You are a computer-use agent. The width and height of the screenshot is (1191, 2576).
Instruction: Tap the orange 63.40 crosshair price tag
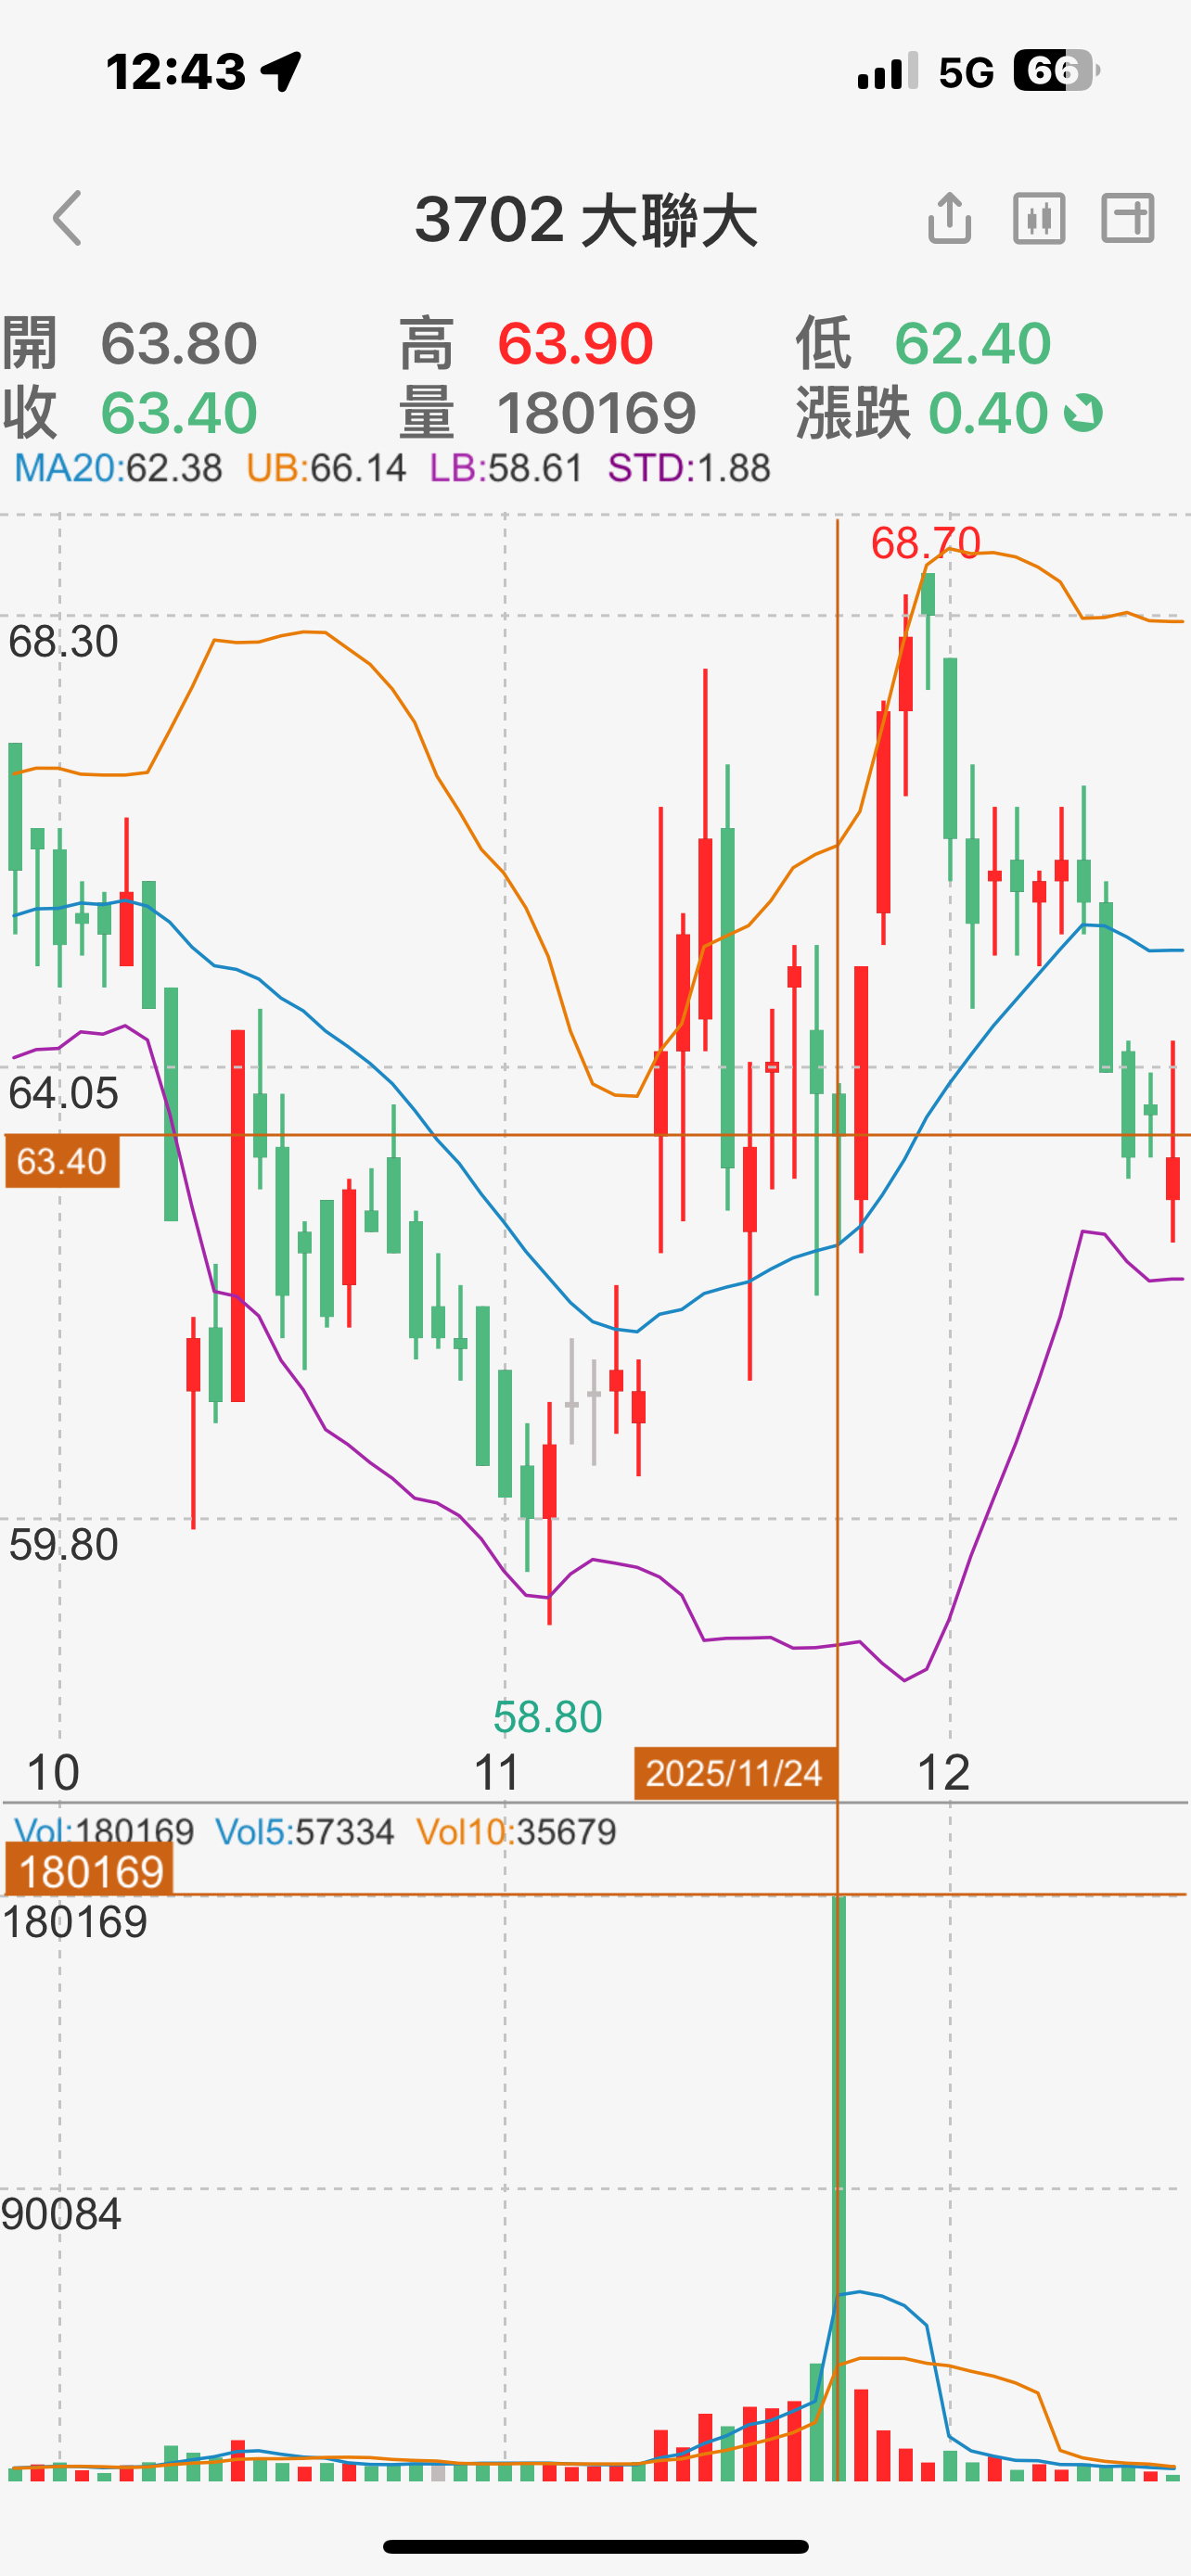[x=62, y=1161]
